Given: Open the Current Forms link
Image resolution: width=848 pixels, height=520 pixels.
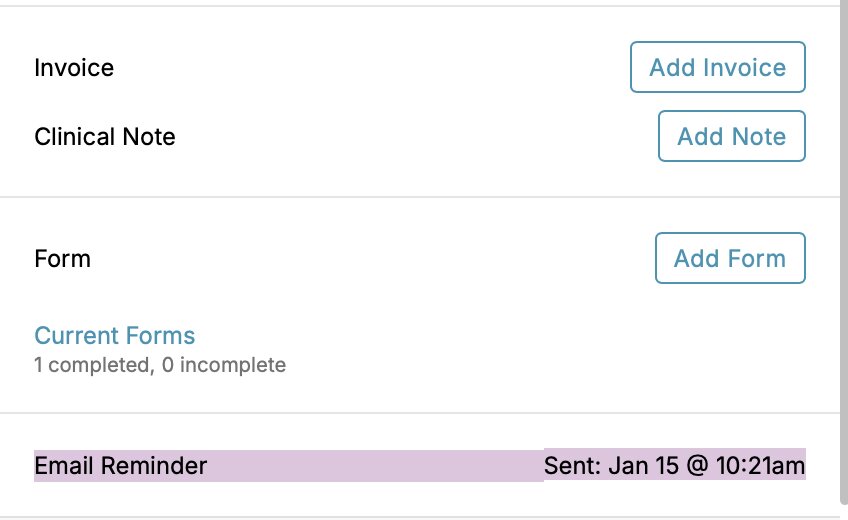Looking at the screenshot, I should [115, 336].
